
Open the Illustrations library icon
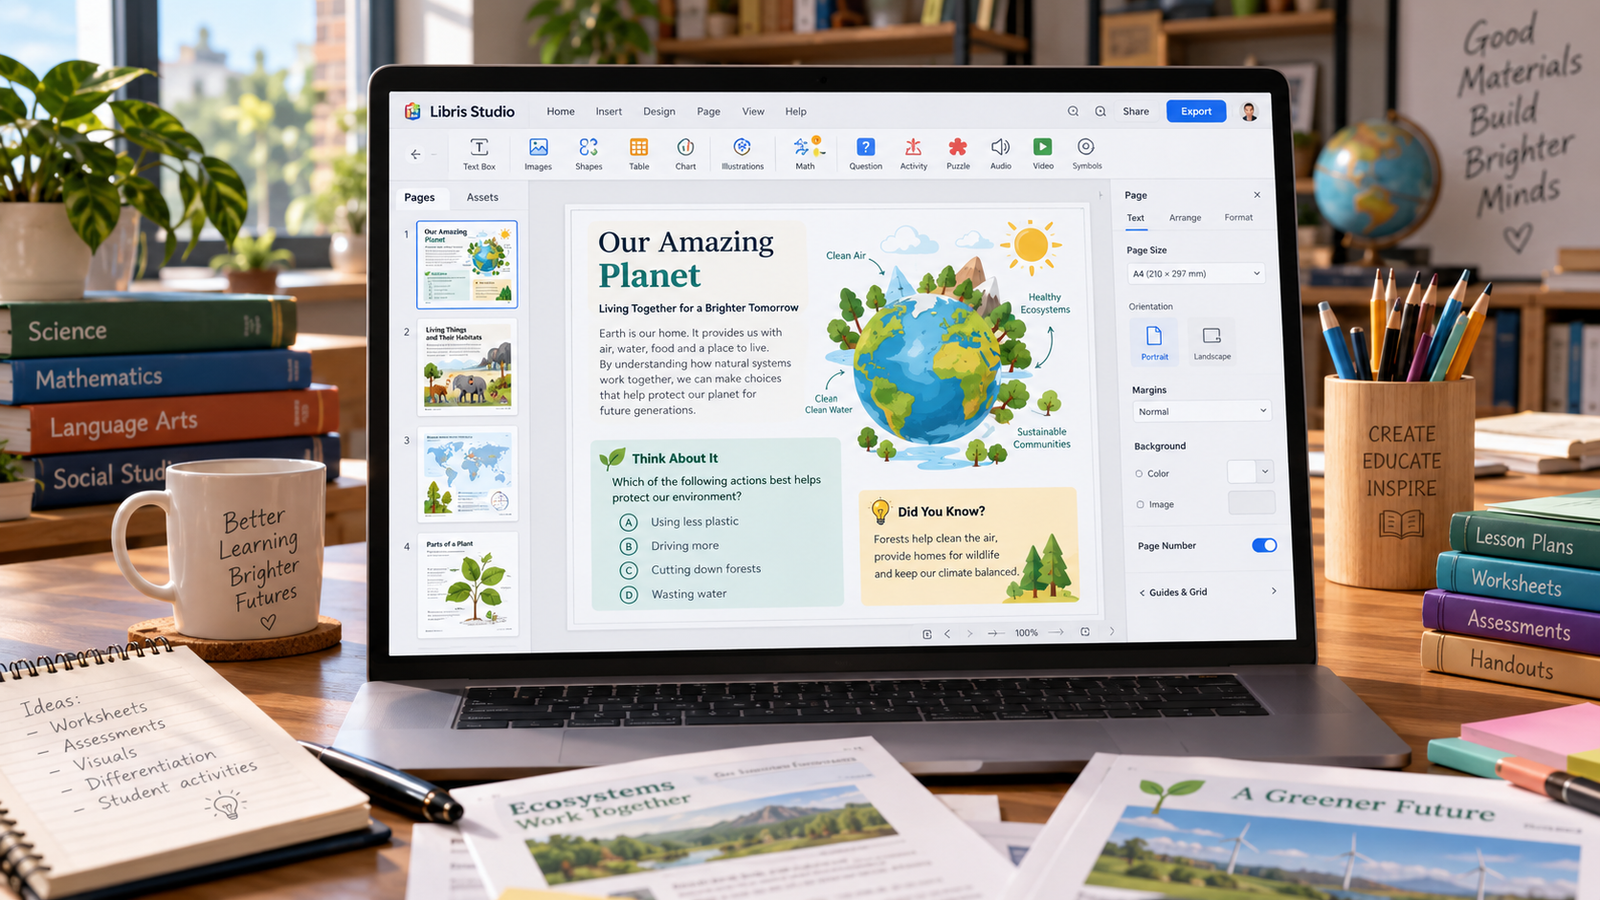742,154
